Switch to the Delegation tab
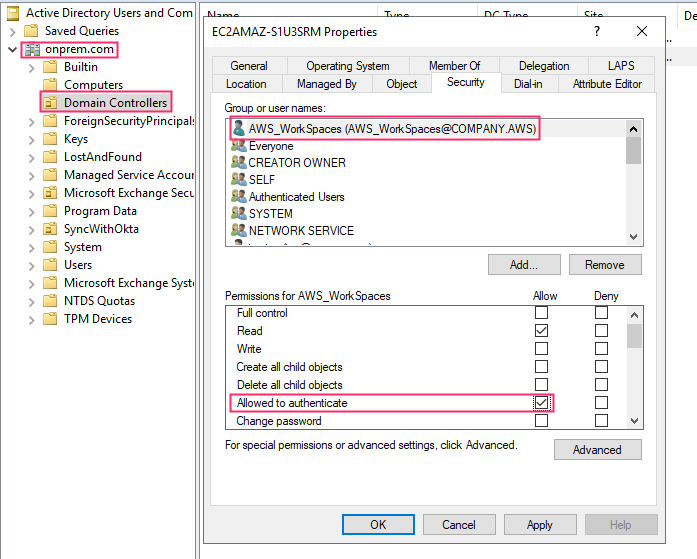The width and height of the screenshot is (697, 559). pyautogui.click(x=544, y=66)
